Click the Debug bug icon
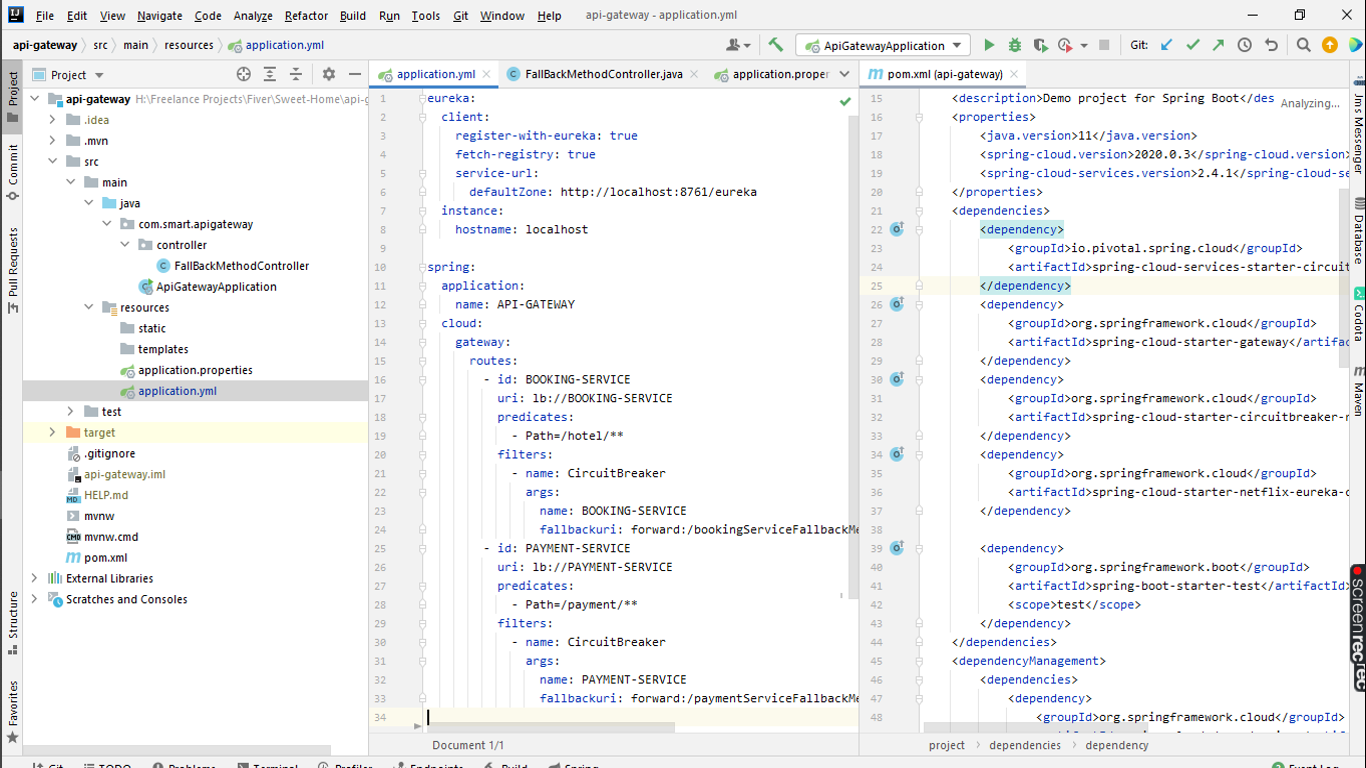Viewport: 1366px width, 768px height. tap(1014, 45)
